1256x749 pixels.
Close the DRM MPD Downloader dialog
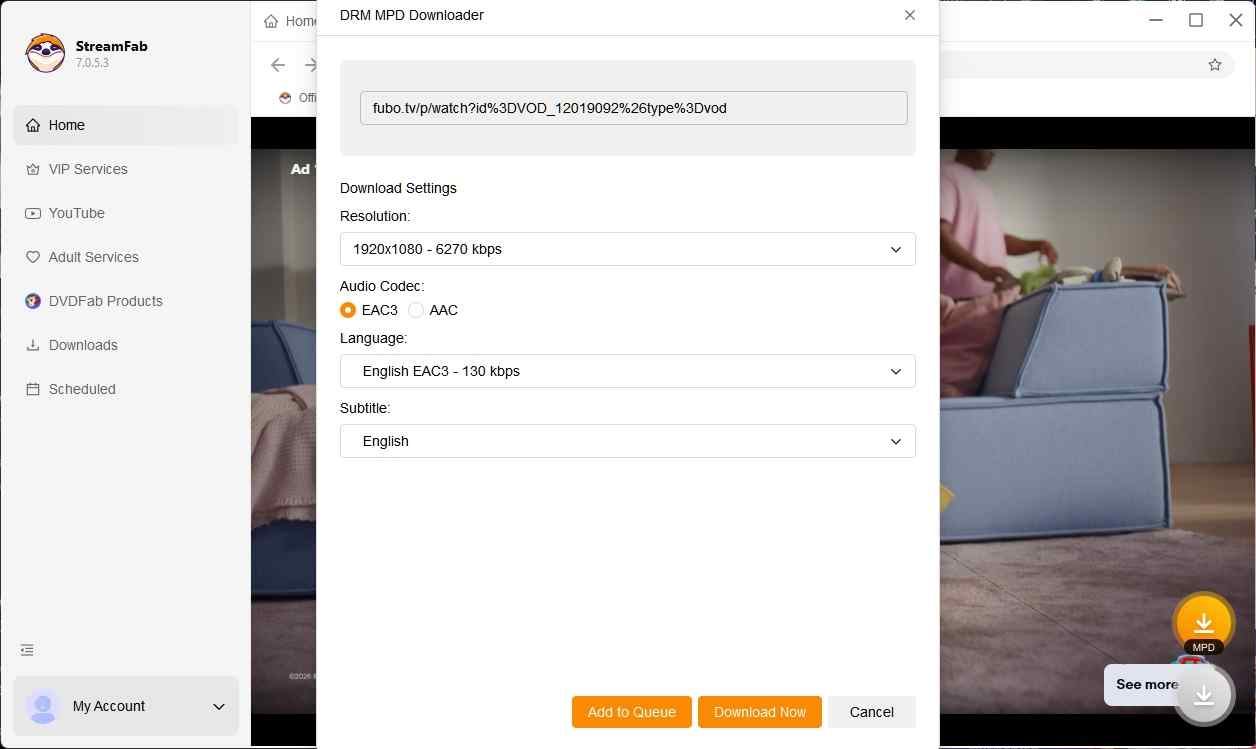(909, 15)
